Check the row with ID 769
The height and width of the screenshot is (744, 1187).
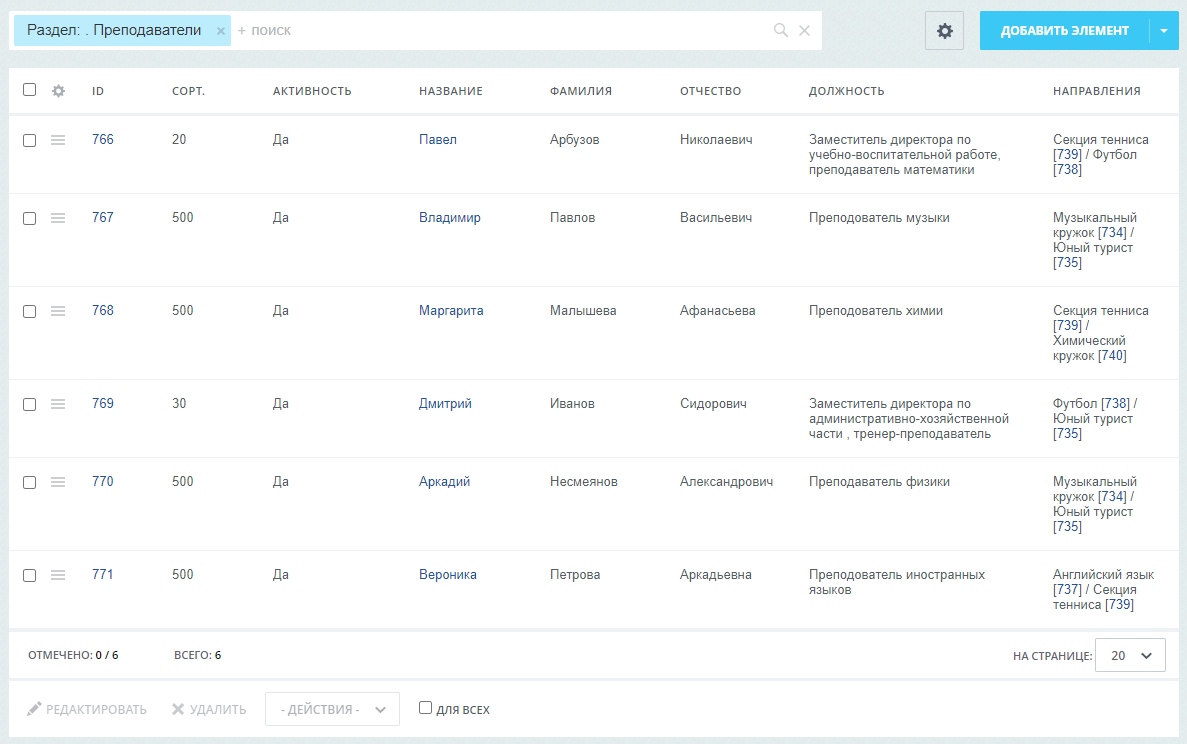(30, 404)
